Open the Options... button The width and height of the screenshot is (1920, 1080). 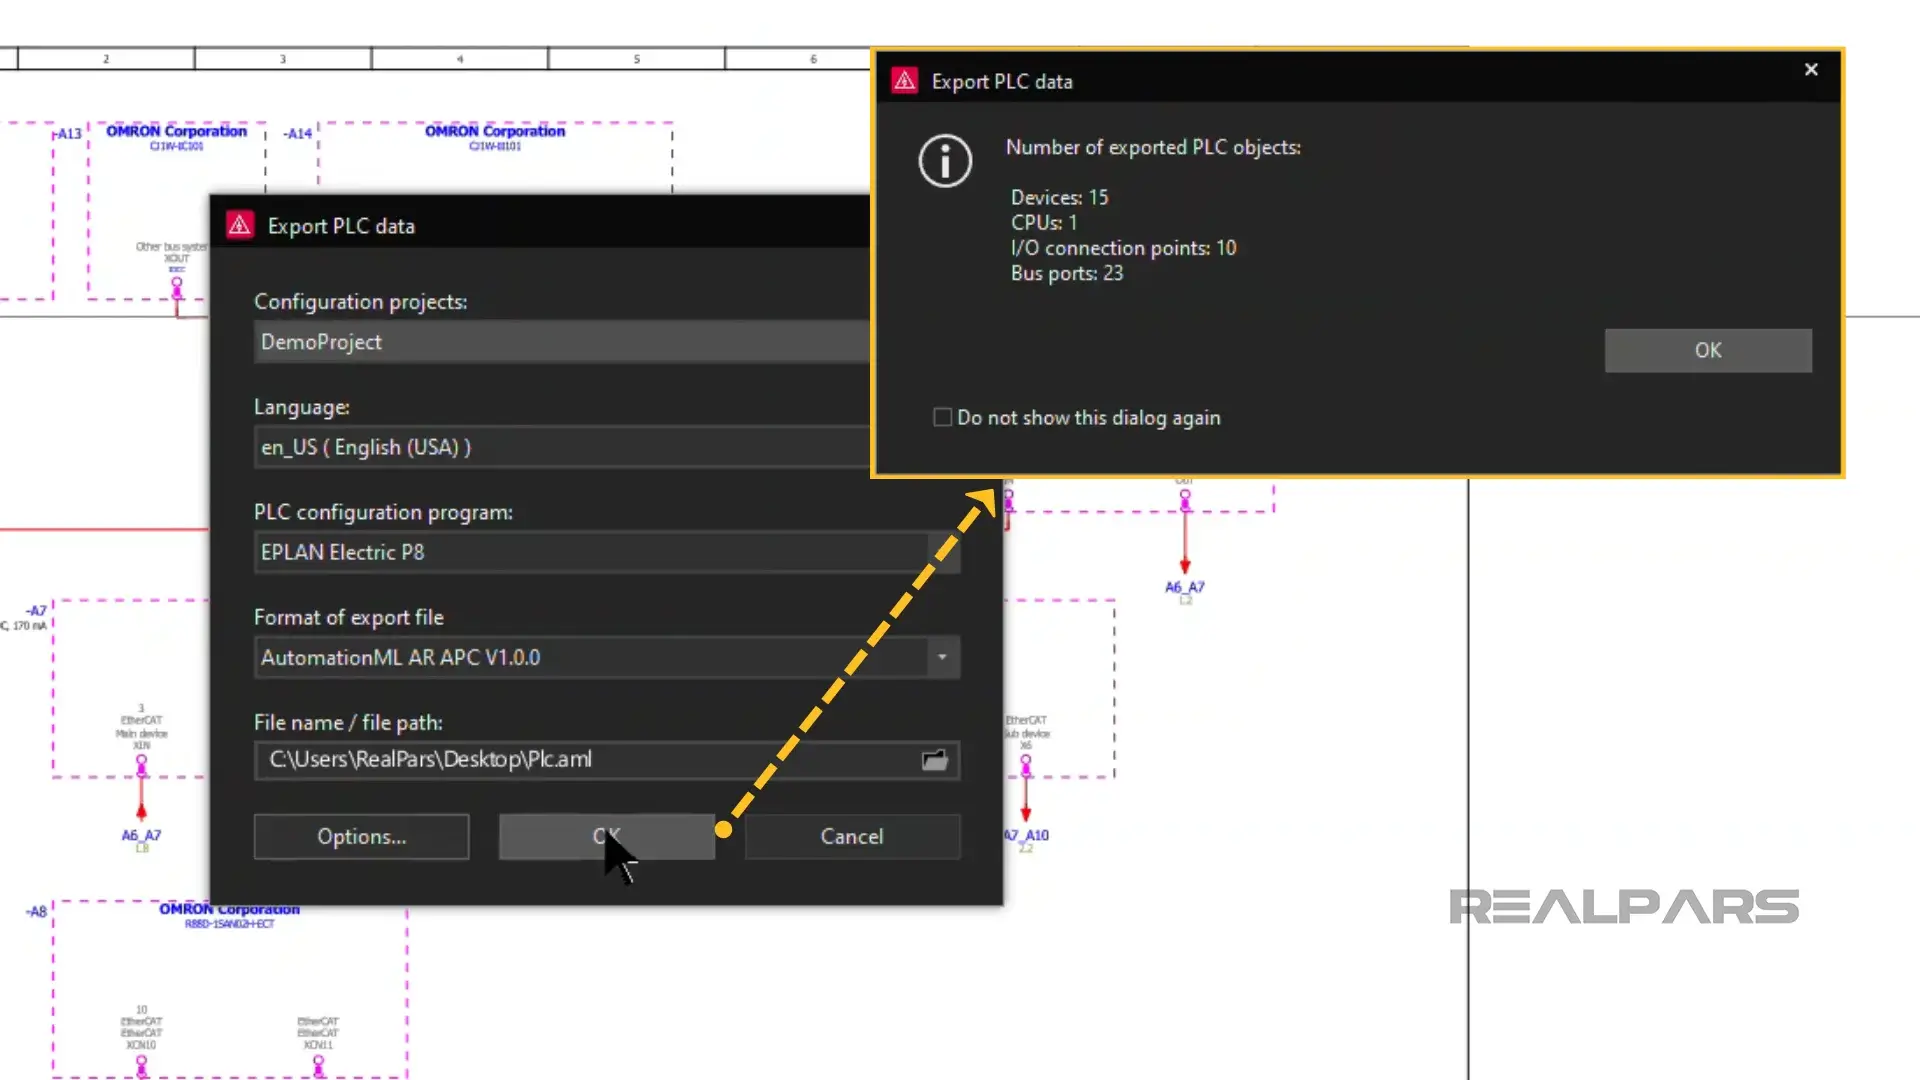pos(361,837)
